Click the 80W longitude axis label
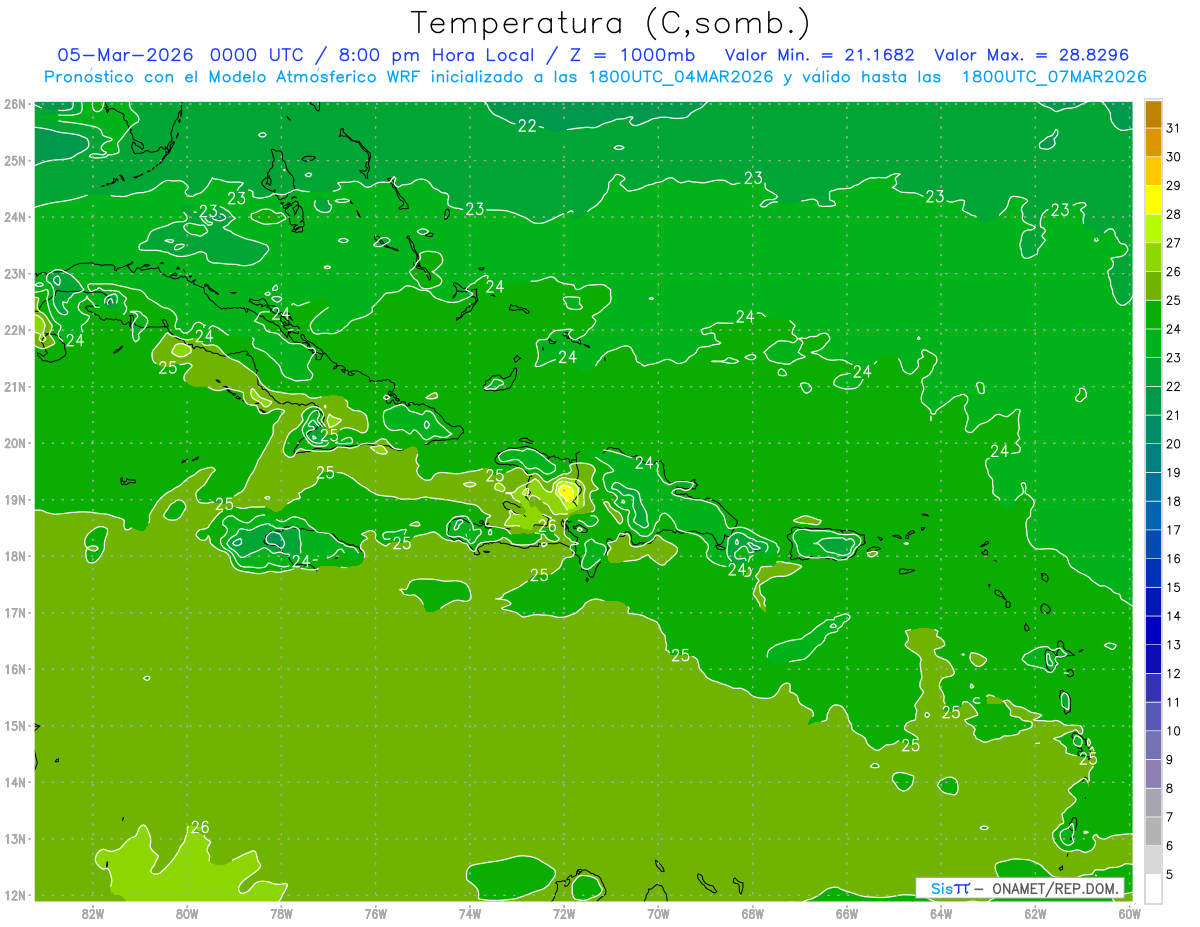The image size is (1200, 927). tap(187, 913)
